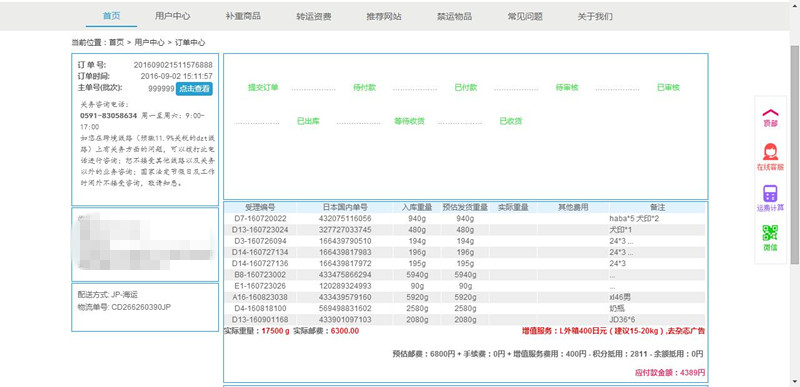Open the 转运资费 menu item

(314, 16)
